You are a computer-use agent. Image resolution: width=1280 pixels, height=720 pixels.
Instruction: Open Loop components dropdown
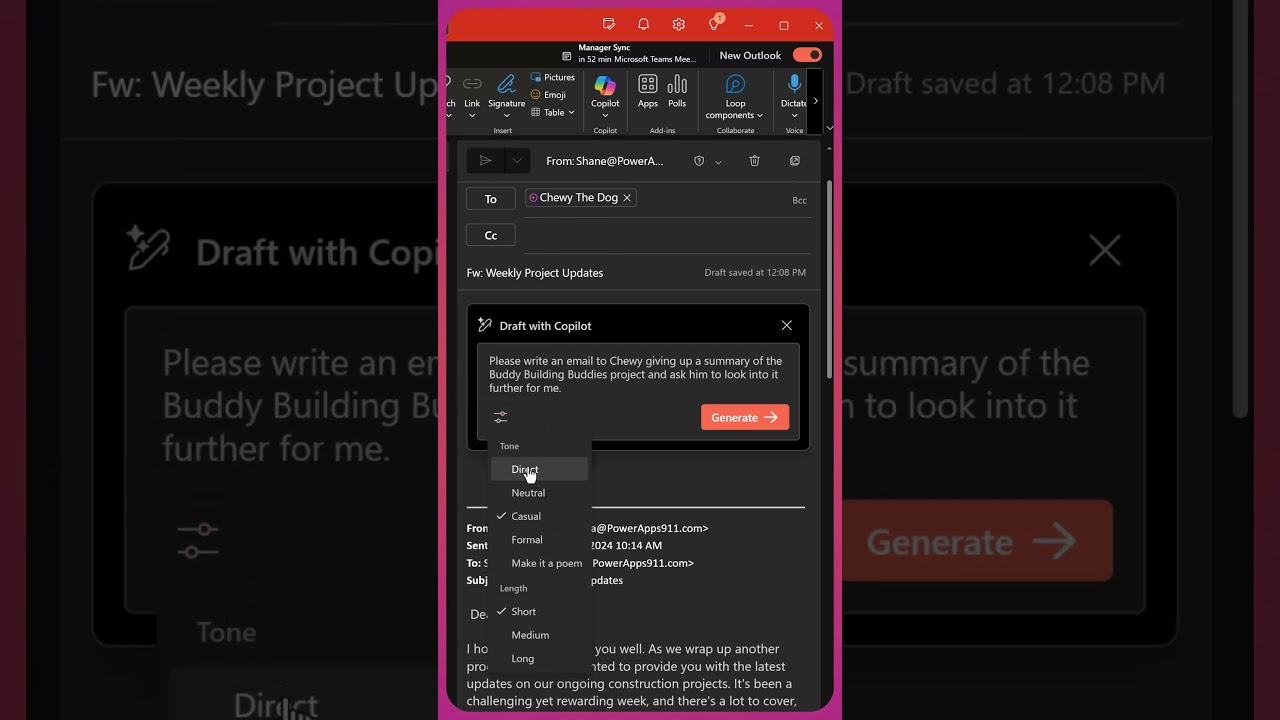[735, 97]
